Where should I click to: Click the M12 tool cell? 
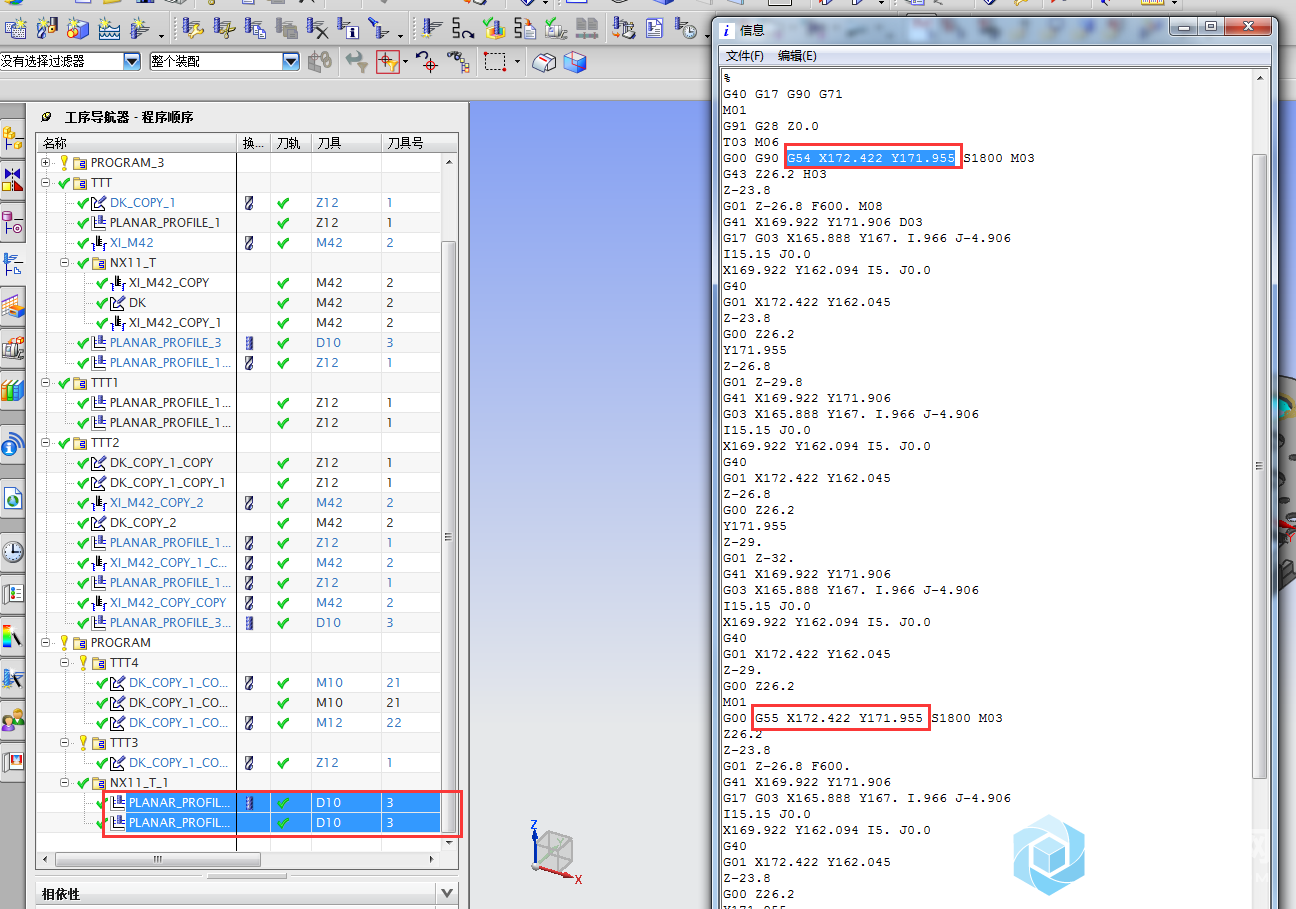(x=345, y=723)
